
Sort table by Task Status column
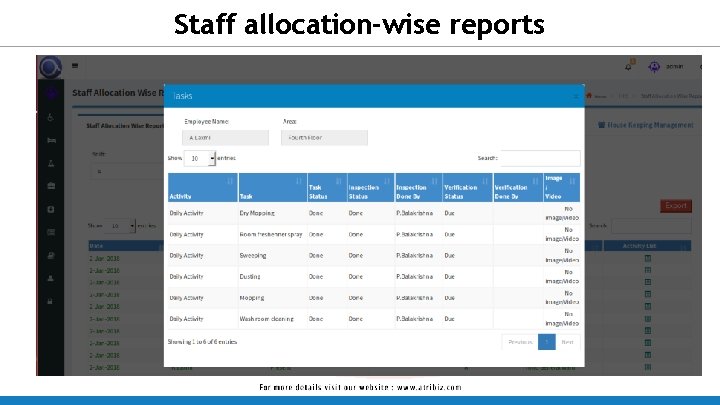327,187
